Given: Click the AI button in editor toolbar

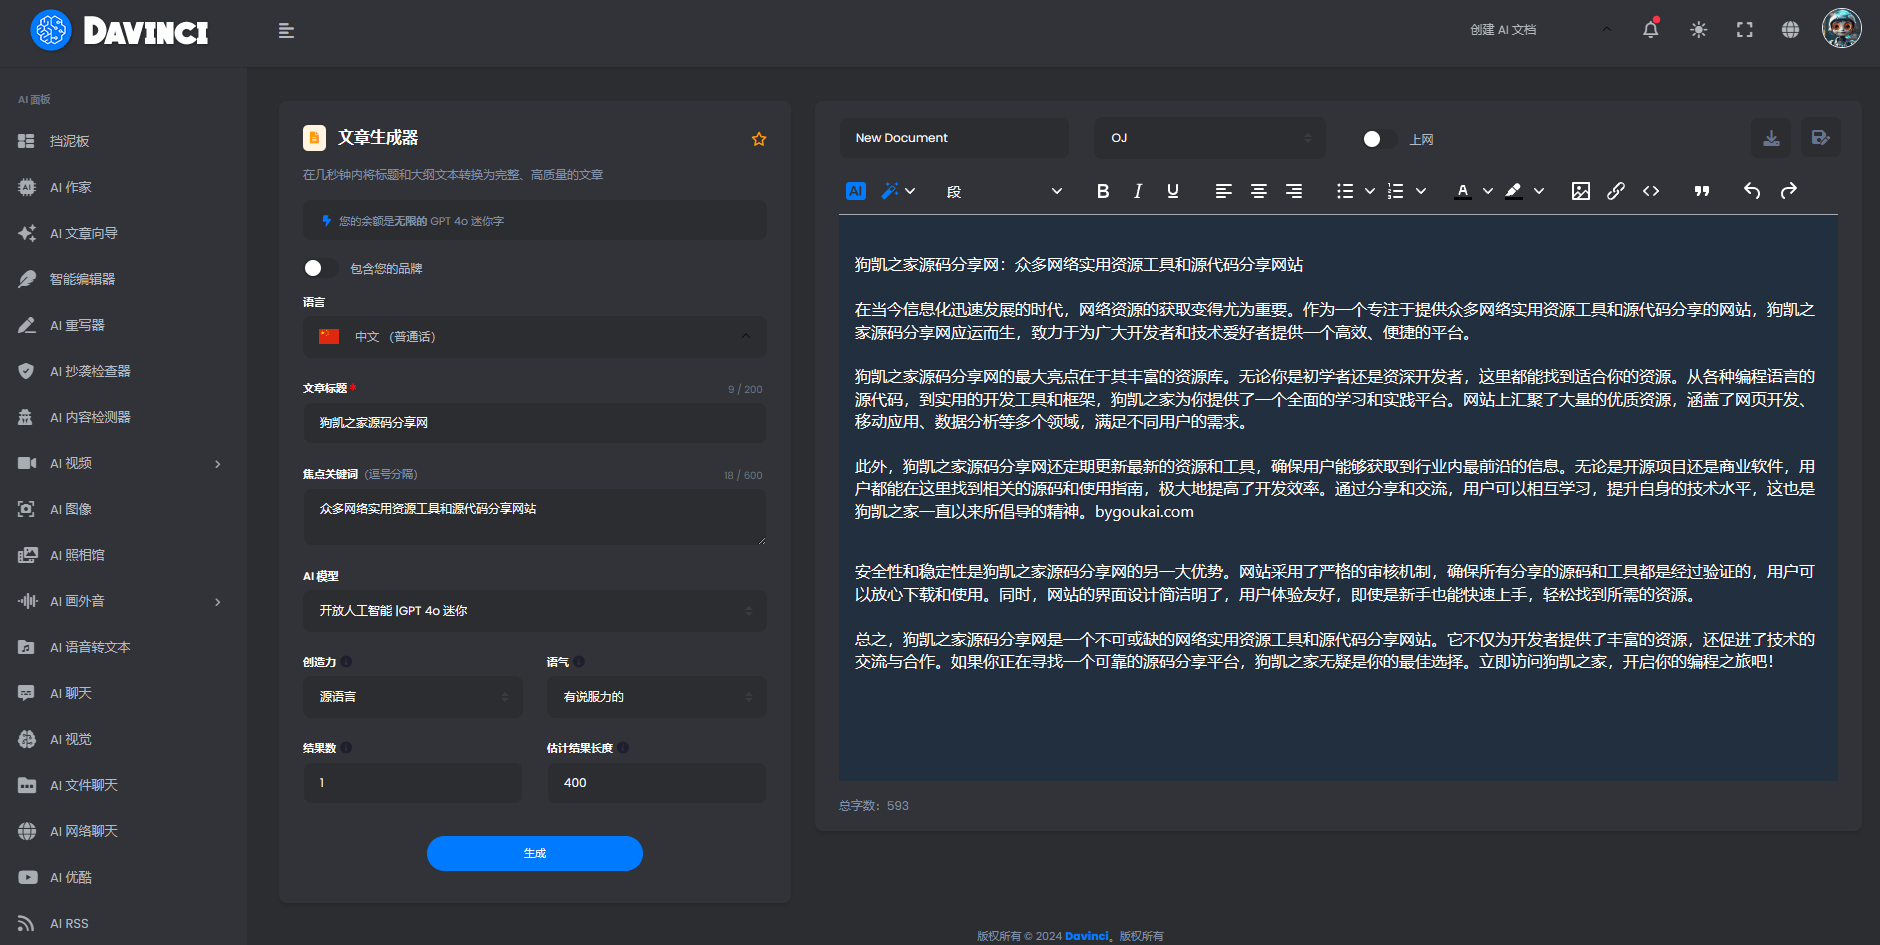Looking at the screenshot, I should [x=856, y=191].
